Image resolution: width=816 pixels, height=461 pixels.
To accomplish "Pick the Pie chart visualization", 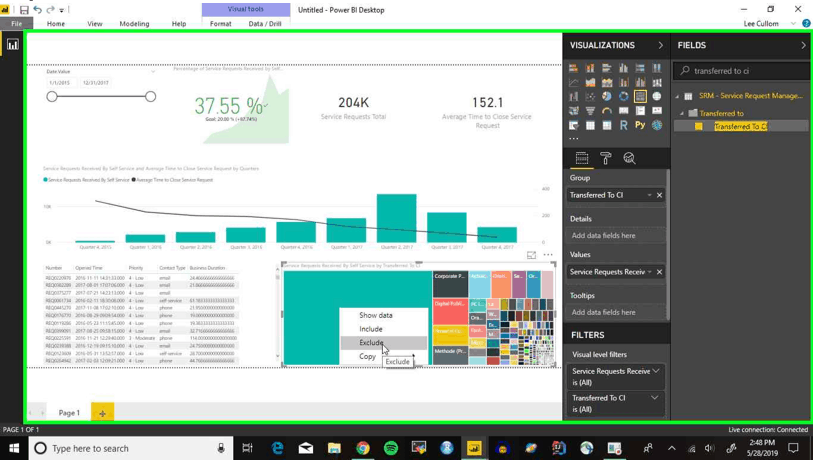I will click(607, 96).
